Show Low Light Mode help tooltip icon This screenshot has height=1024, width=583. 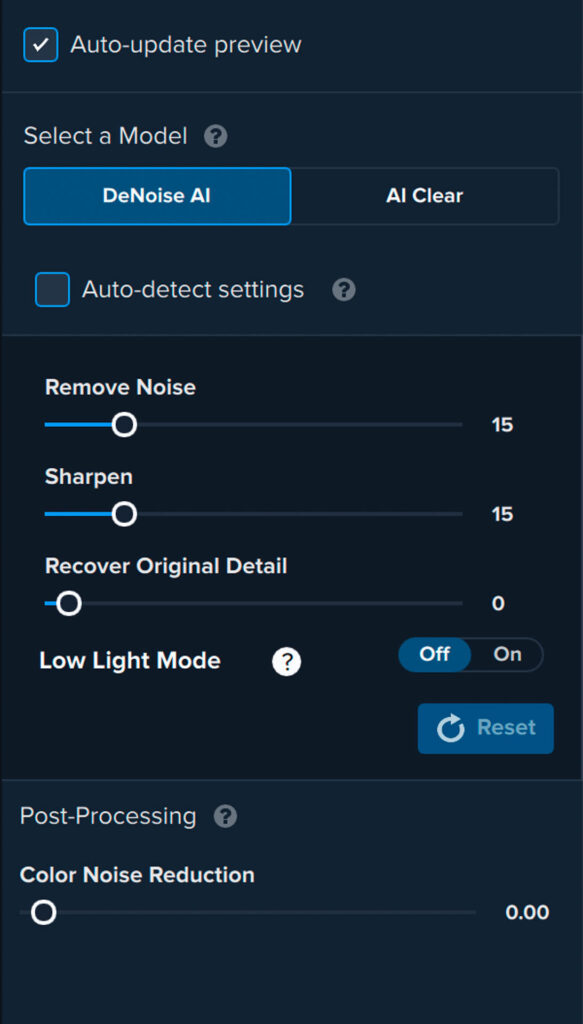point(287,662)
